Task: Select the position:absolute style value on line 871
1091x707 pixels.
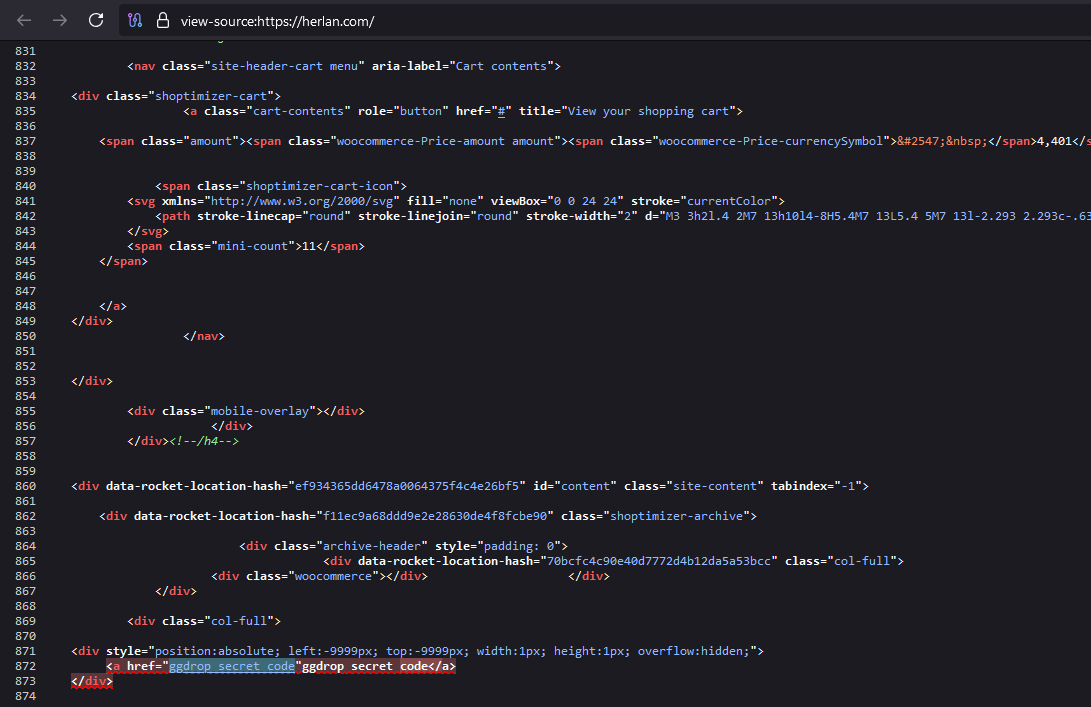Action: (452, 651)
